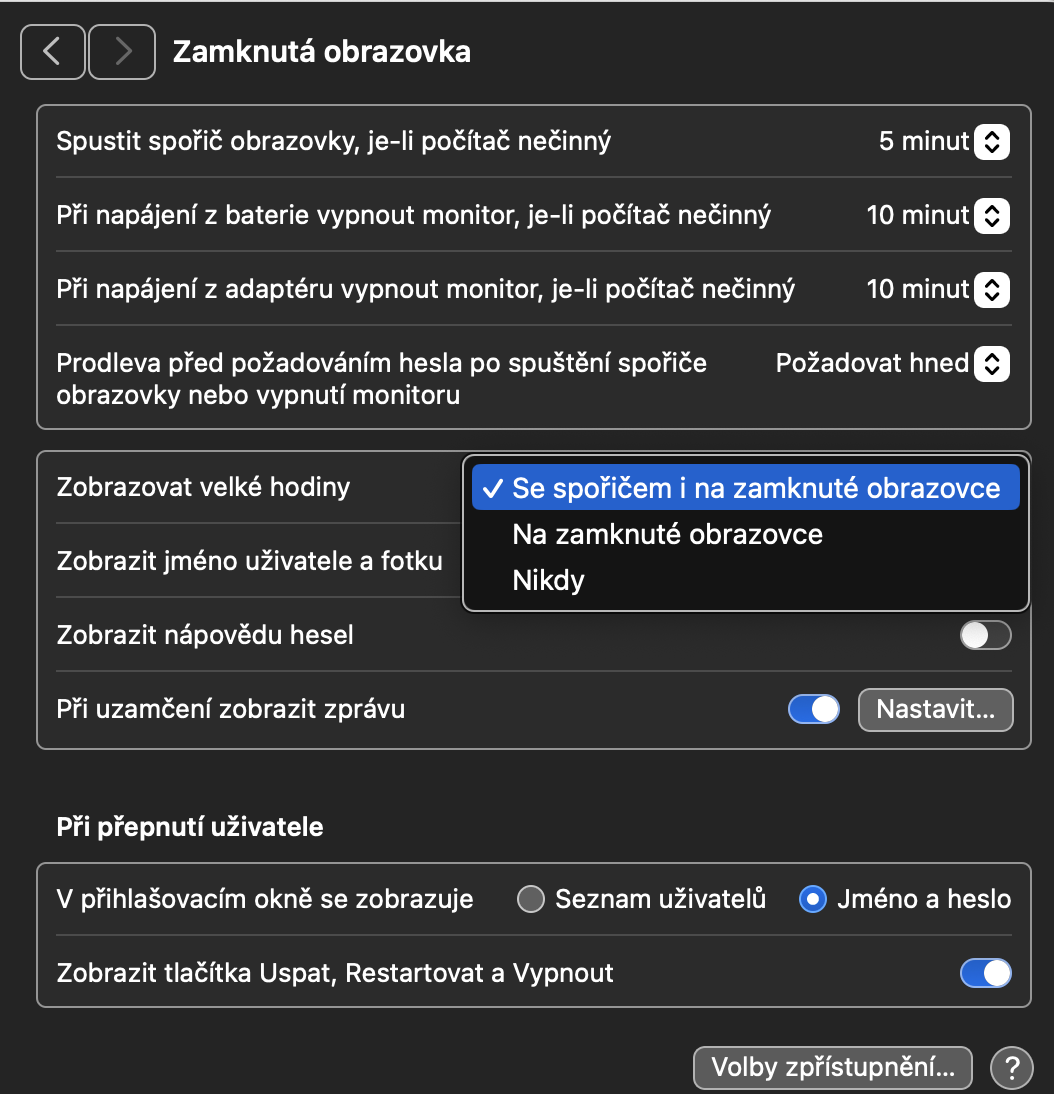Click the 'Nastavit…' button
Image resolution: width=1054 pixels, height=1094 pixels.
[x=935, y=710]
